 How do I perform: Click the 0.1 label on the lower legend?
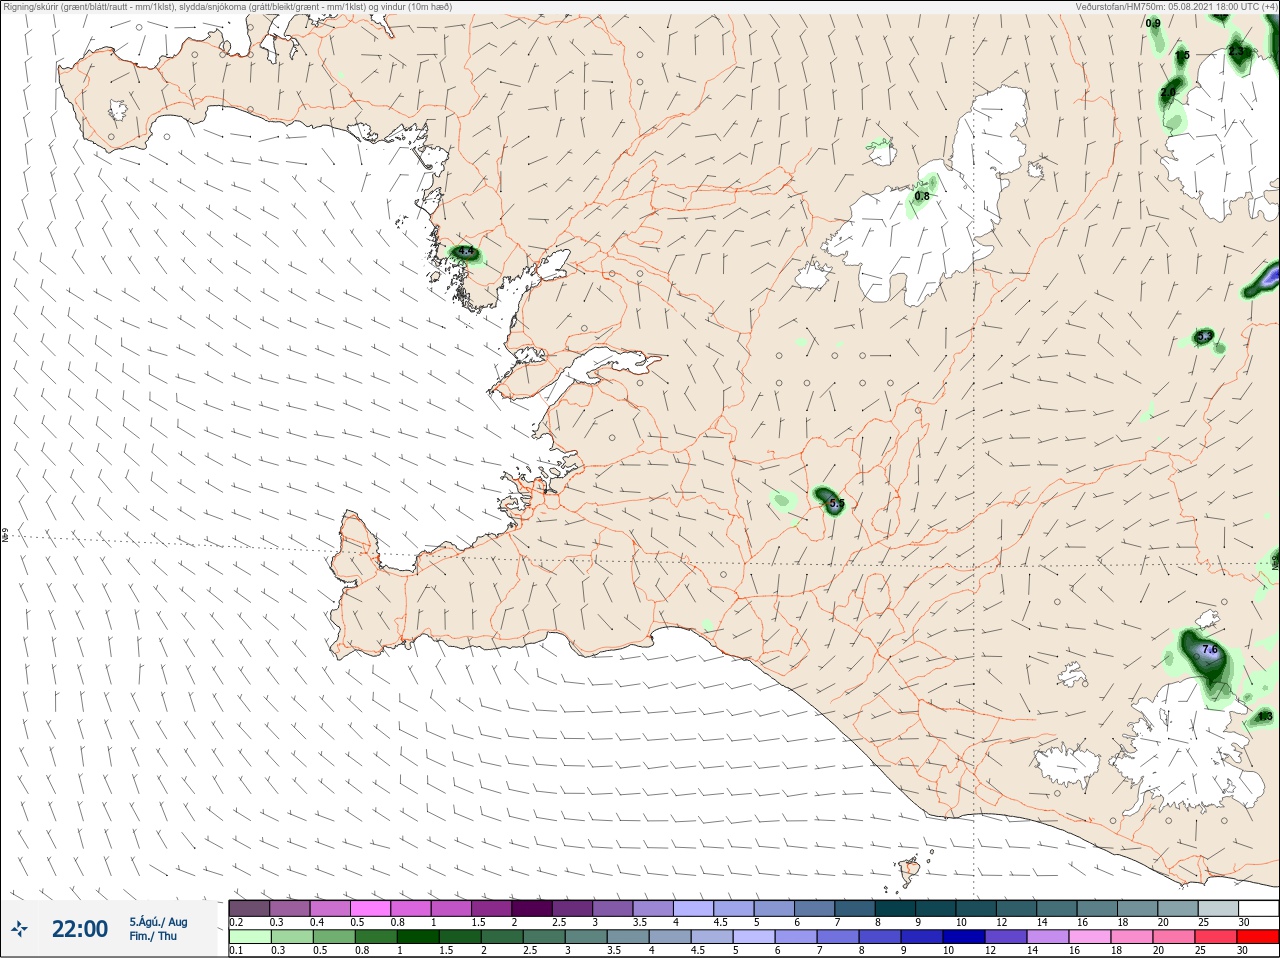[236, 950]
